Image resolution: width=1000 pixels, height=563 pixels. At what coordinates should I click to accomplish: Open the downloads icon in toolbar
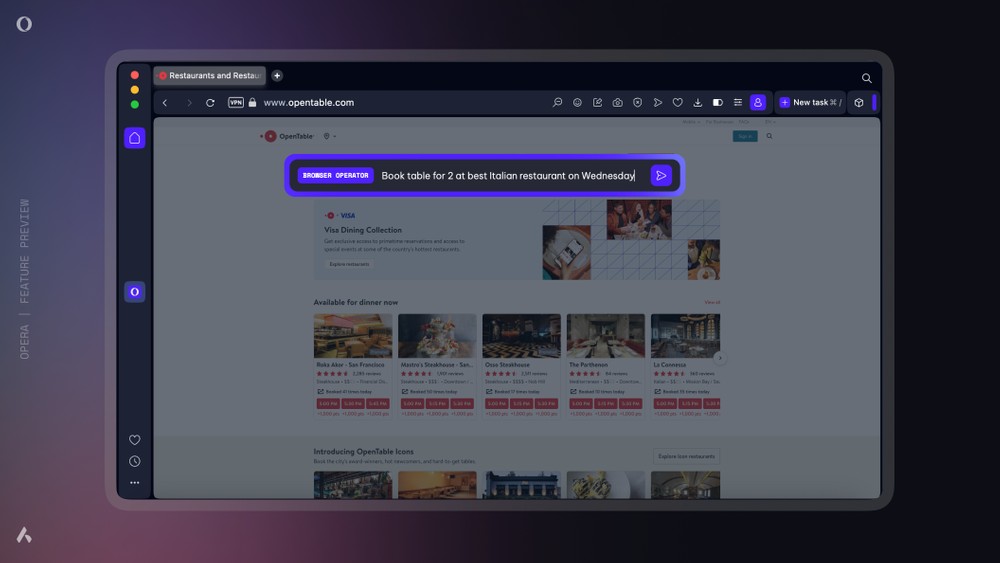(x=697, y=103)
